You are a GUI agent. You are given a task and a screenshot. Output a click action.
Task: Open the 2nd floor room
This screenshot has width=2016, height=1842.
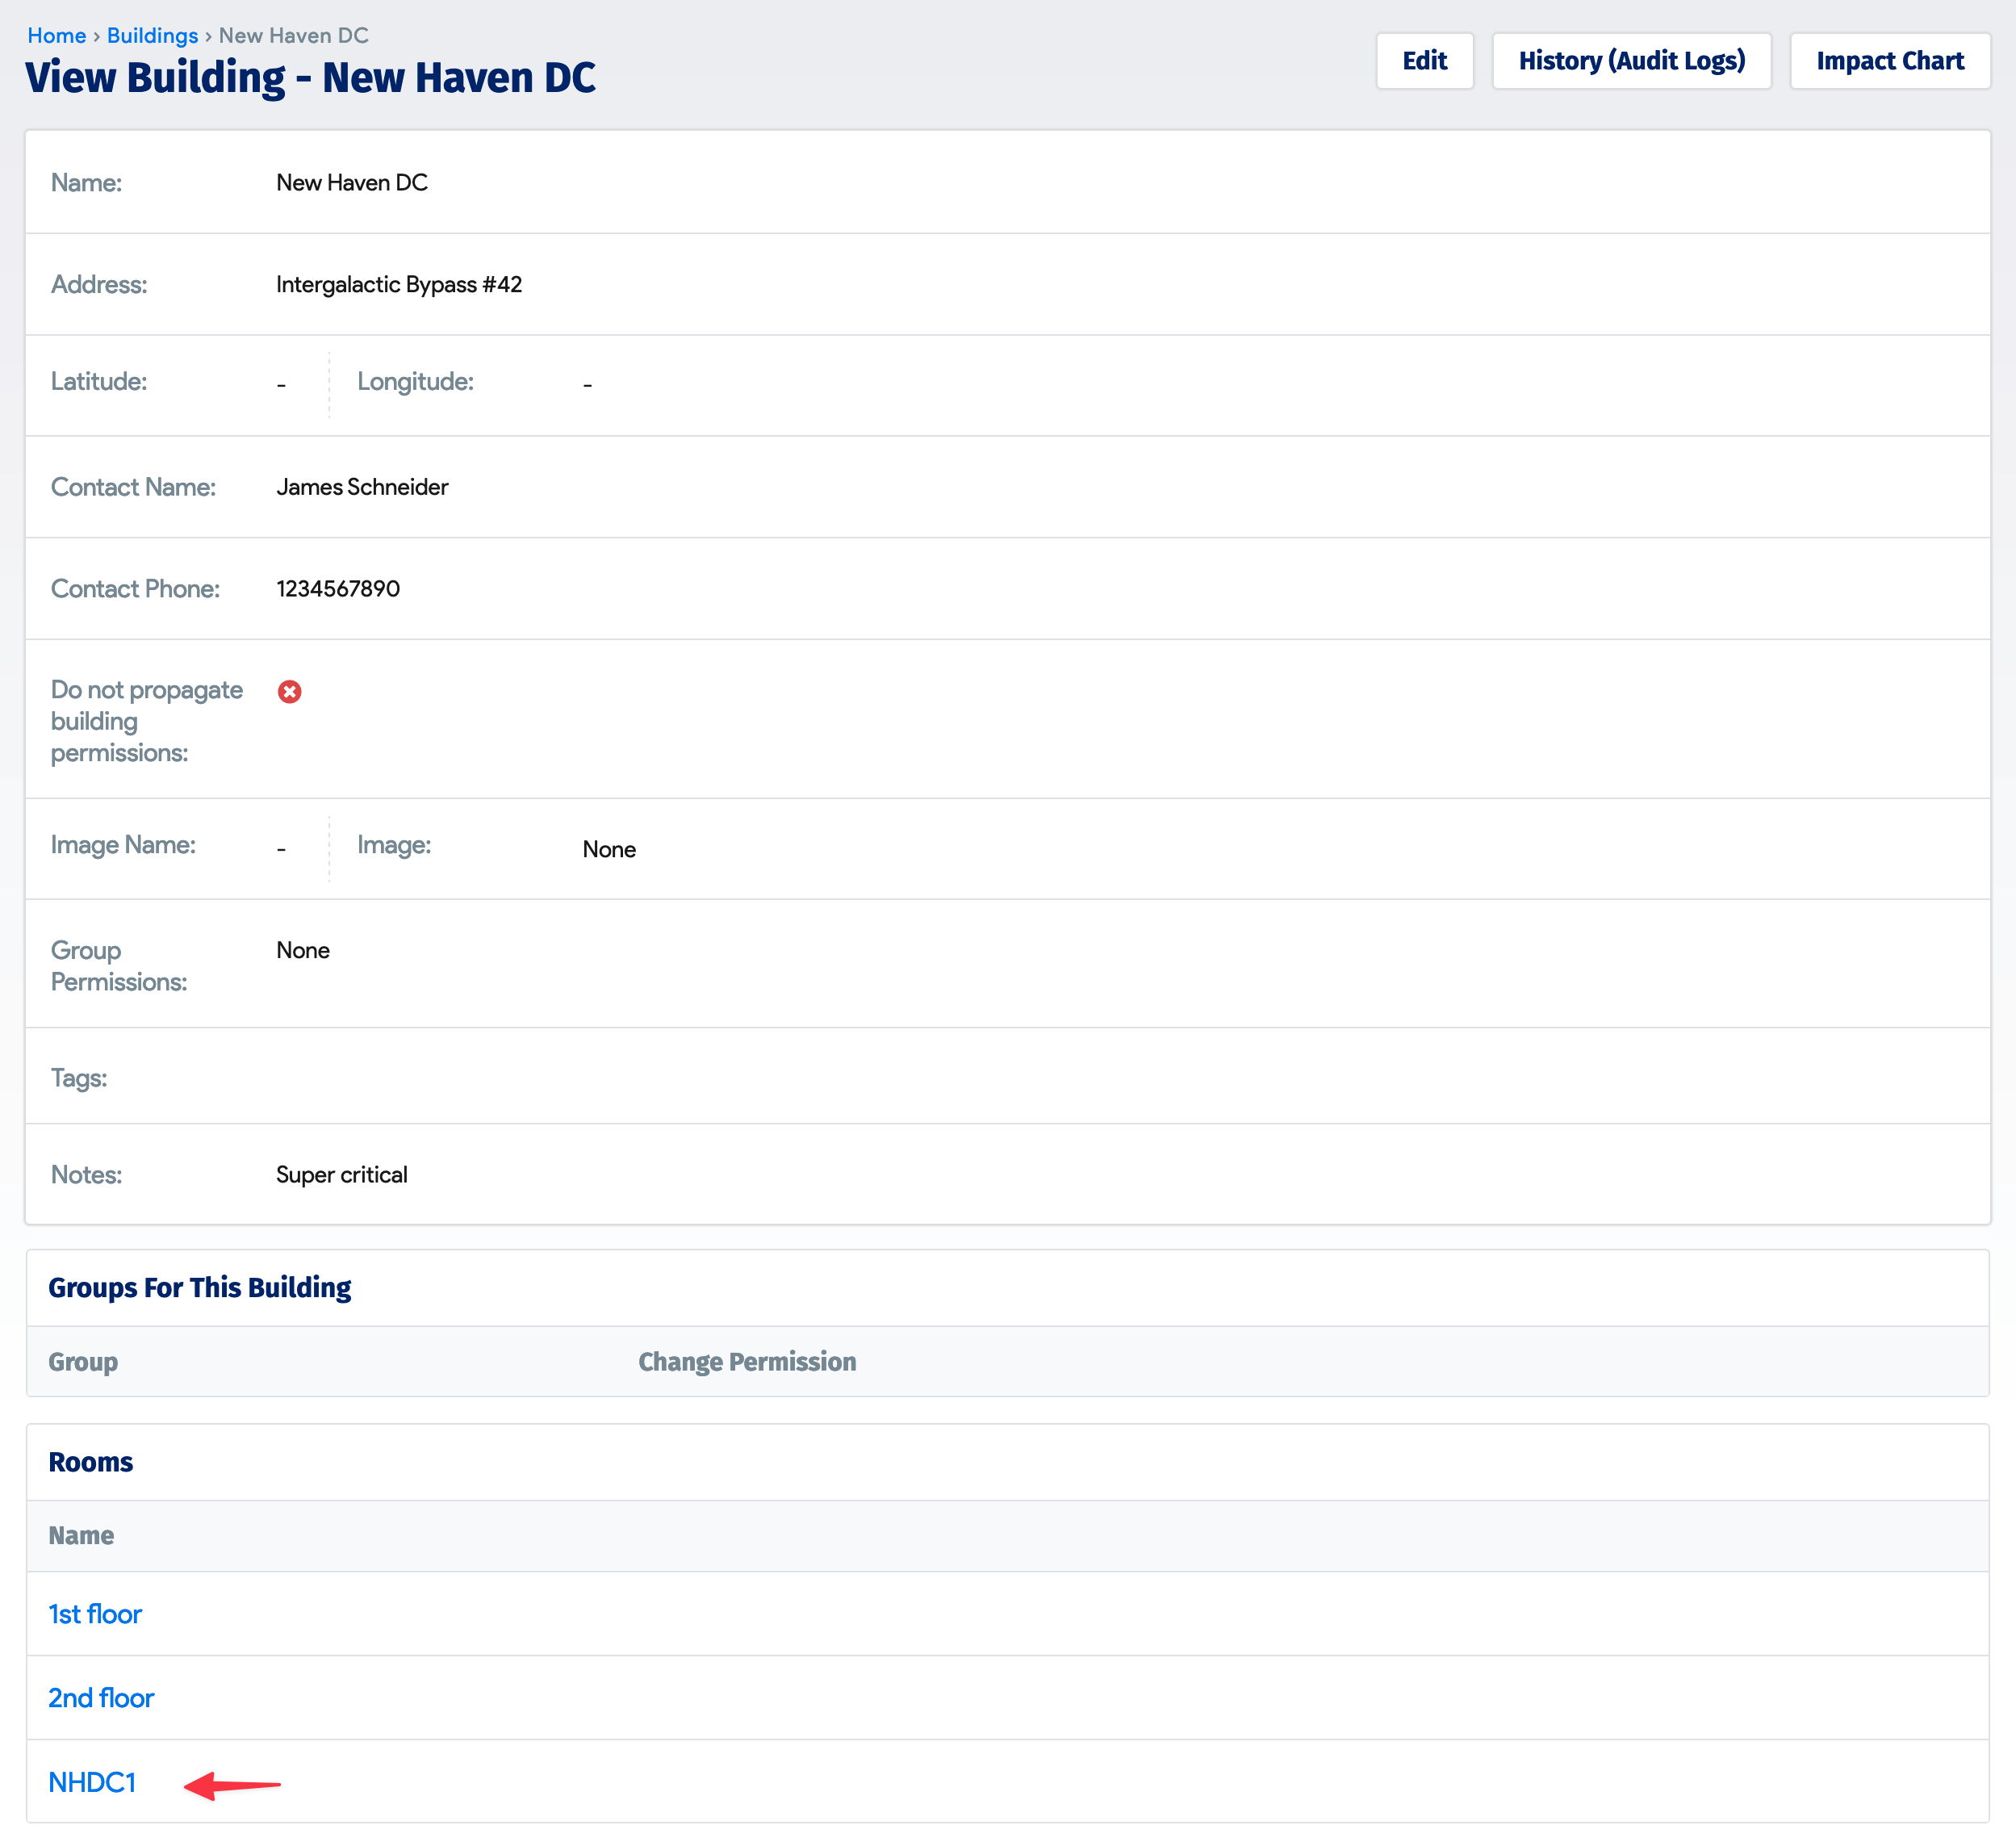[101, 1697]
